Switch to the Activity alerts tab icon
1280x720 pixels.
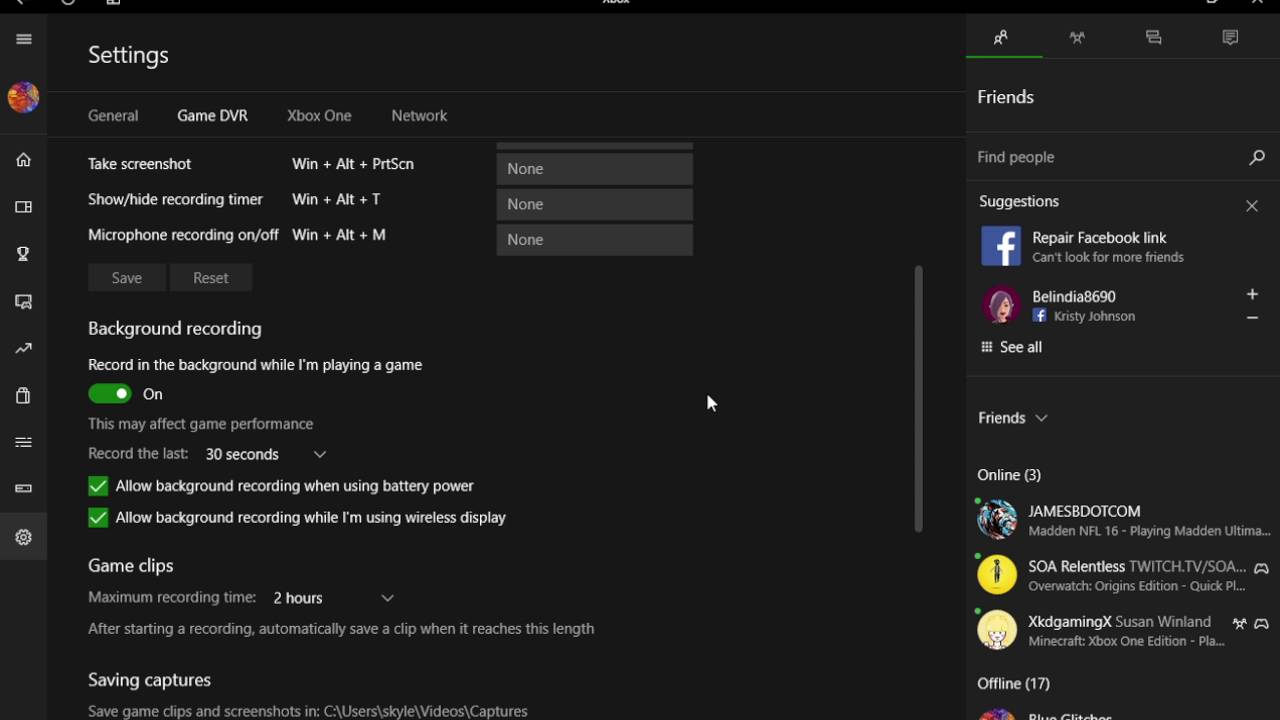[1231, 38]
